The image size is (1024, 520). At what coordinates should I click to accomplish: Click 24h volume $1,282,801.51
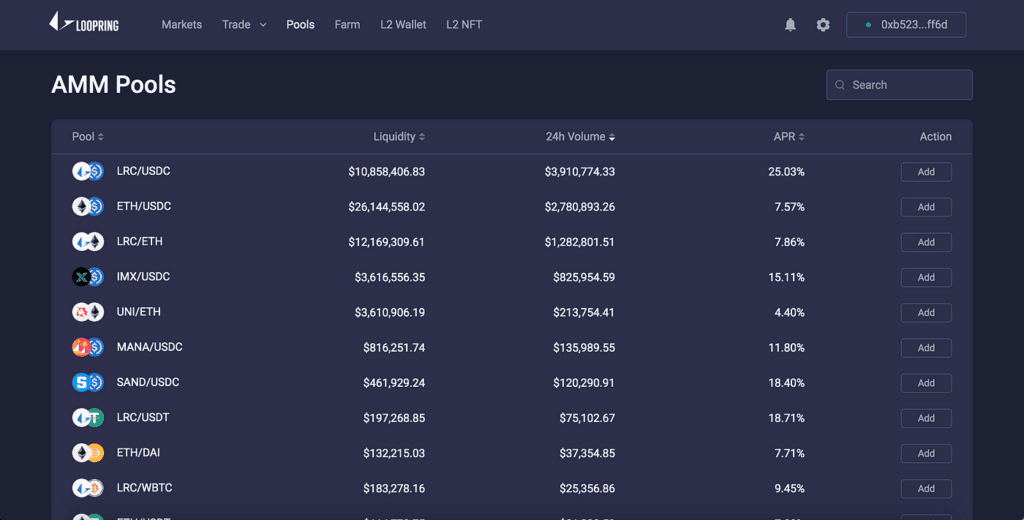coord(580,242)
